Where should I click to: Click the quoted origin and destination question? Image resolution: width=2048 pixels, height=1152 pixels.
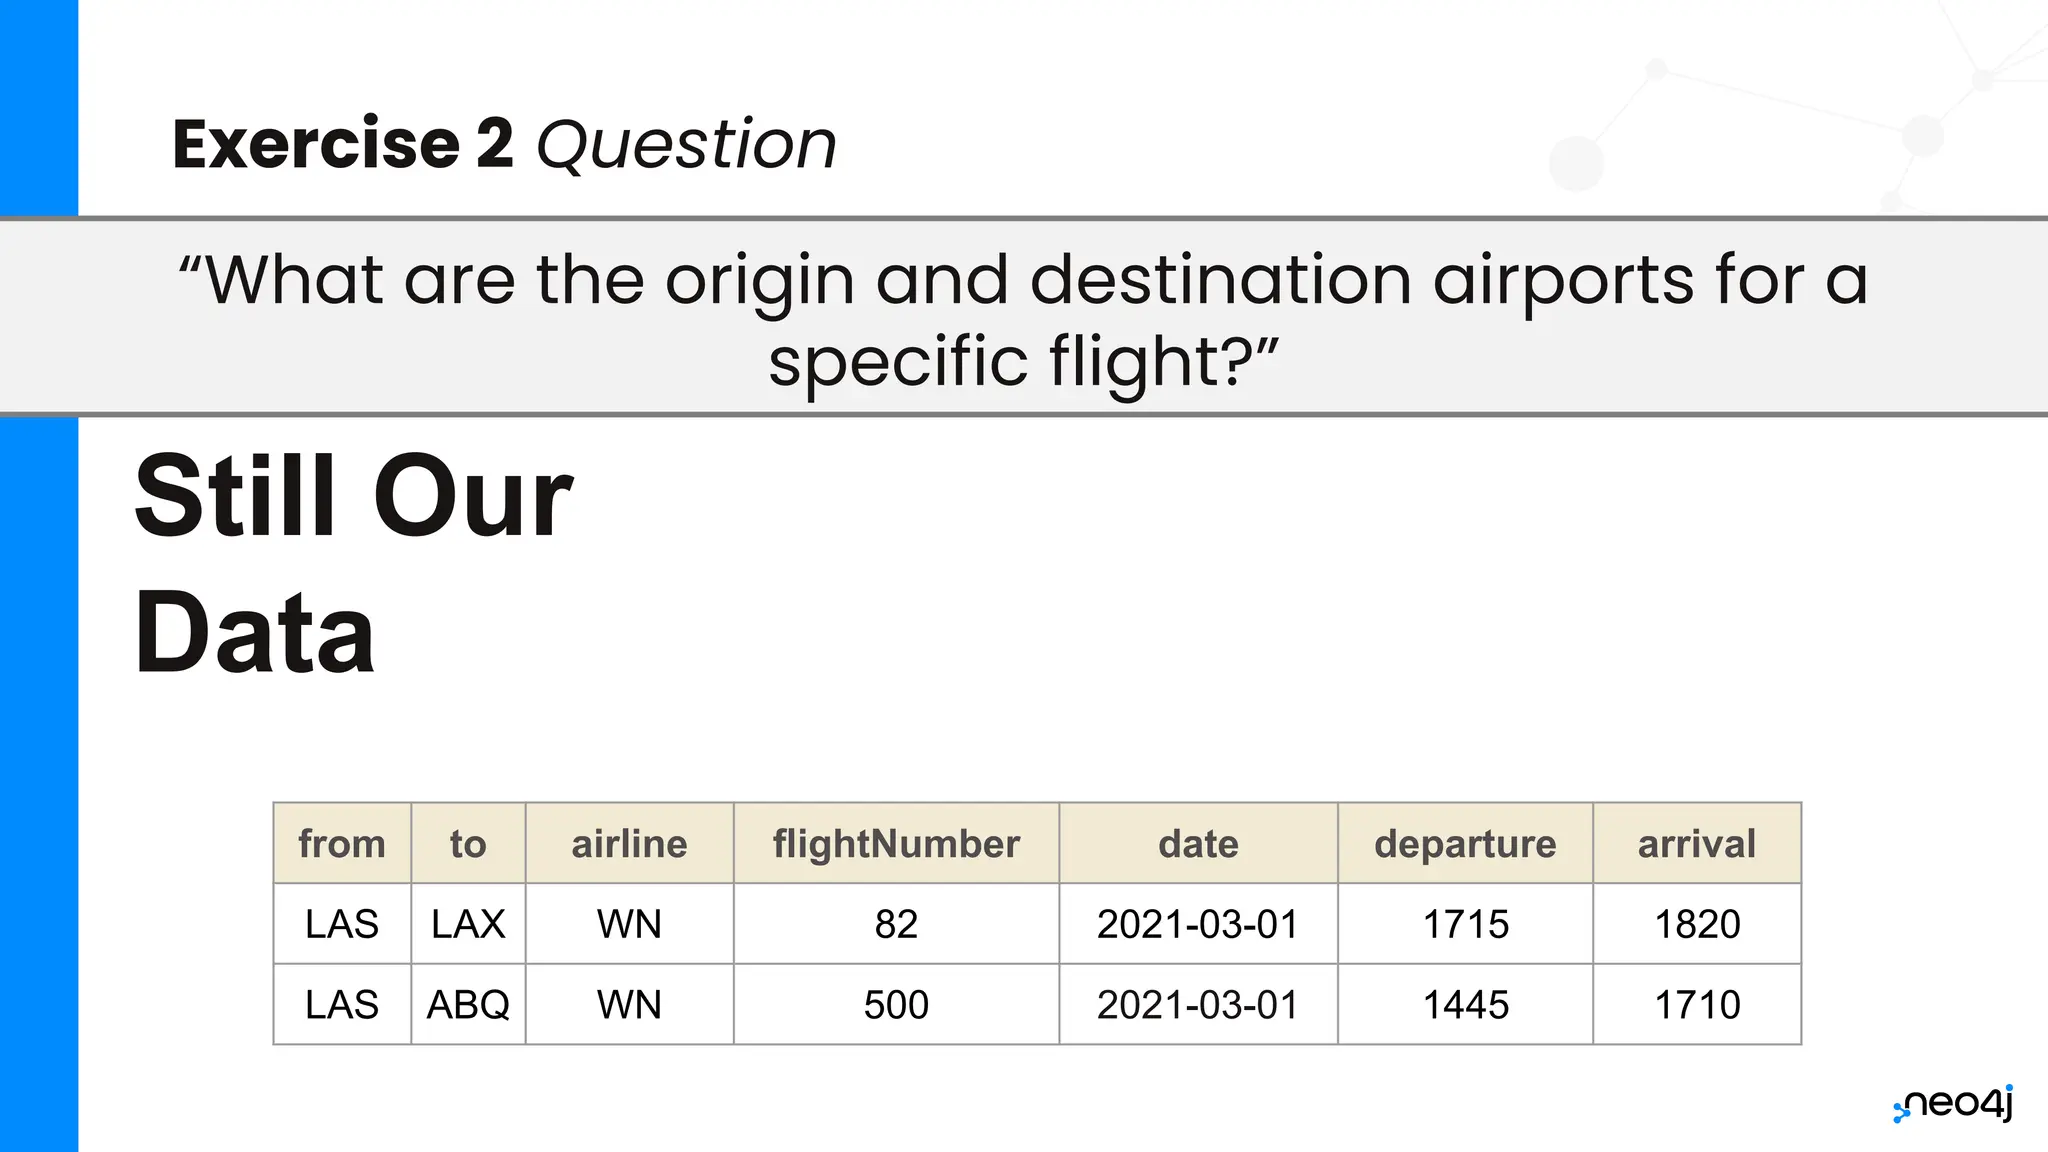tap(1023, 318)
